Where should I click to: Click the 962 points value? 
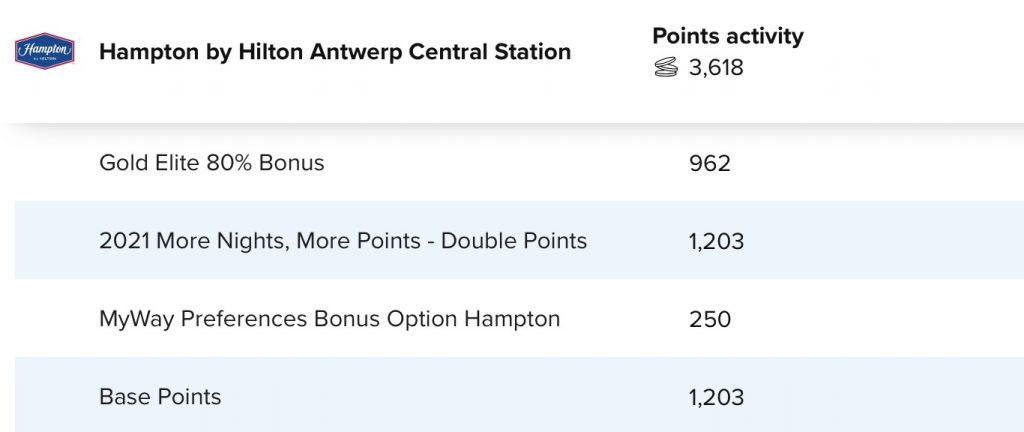[x=710, y=162]
